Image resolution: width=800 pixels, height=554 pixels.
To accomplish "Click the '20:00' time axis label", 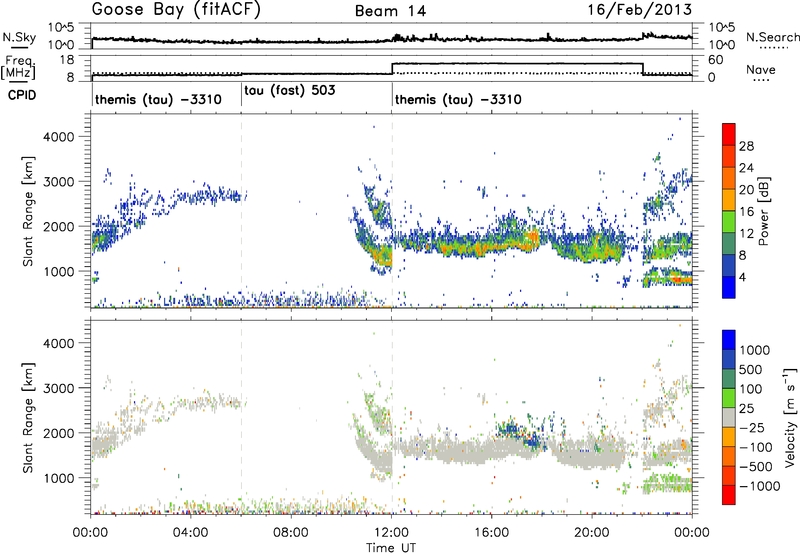I will pyautogui.click(x=592, y=533).
